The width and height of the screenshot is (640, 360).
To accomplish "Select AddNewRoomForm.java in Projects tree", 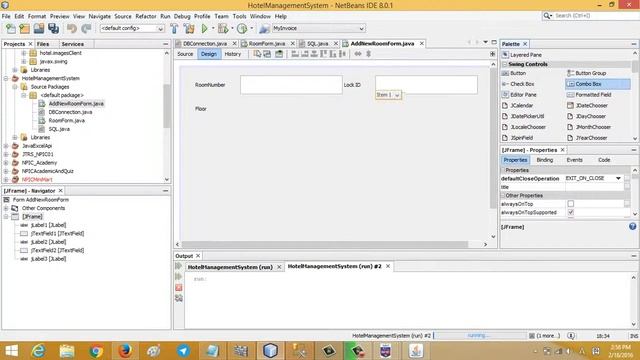I will click(76, 104).
